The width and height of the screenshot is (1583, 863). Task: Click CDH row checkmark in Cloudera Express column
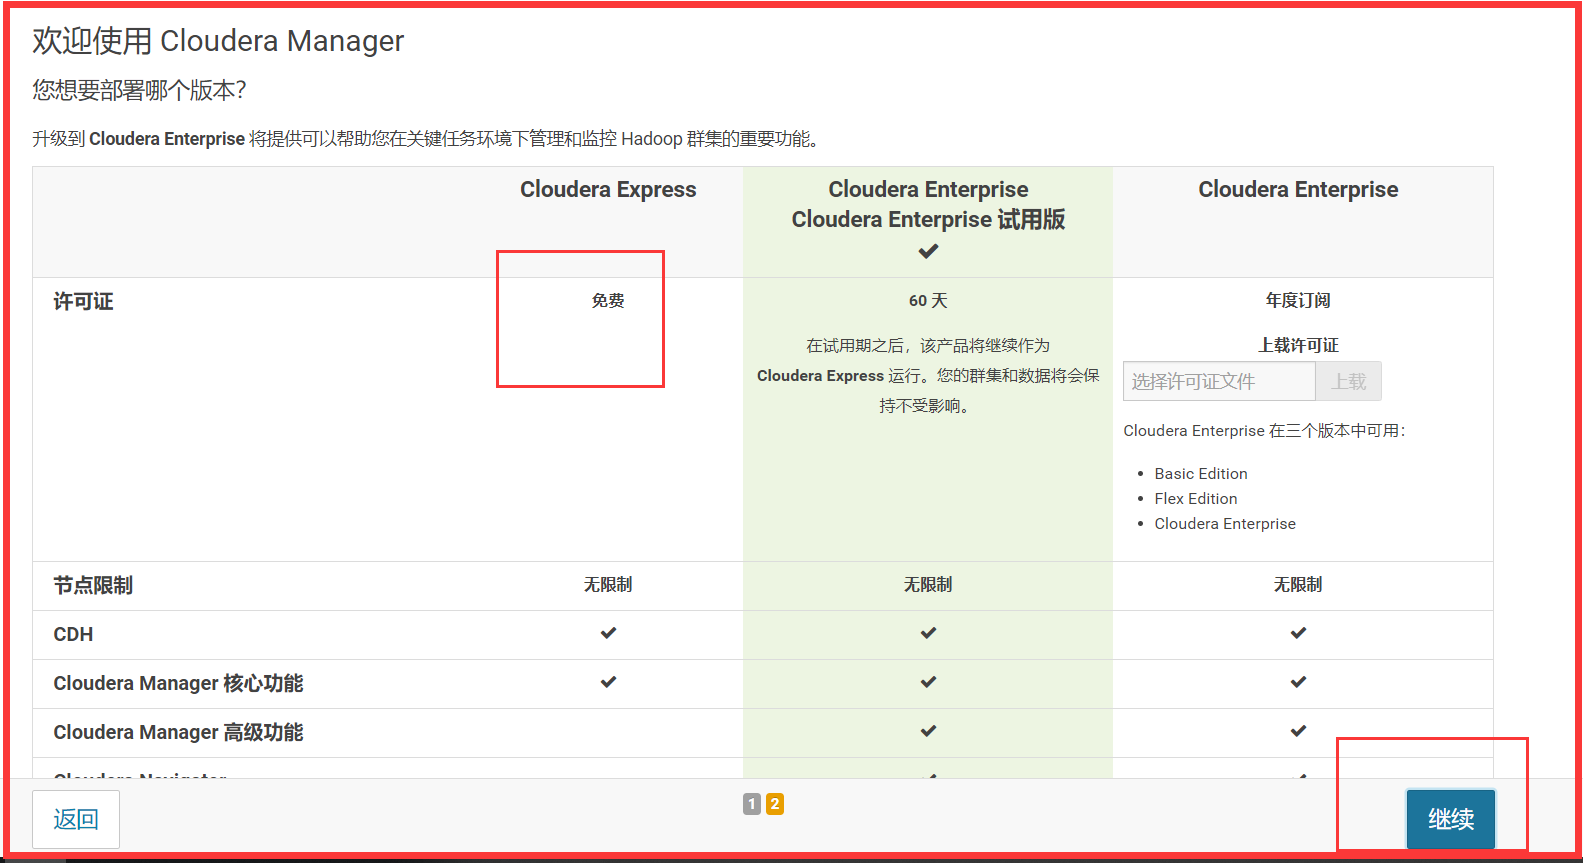coord(608,633)
